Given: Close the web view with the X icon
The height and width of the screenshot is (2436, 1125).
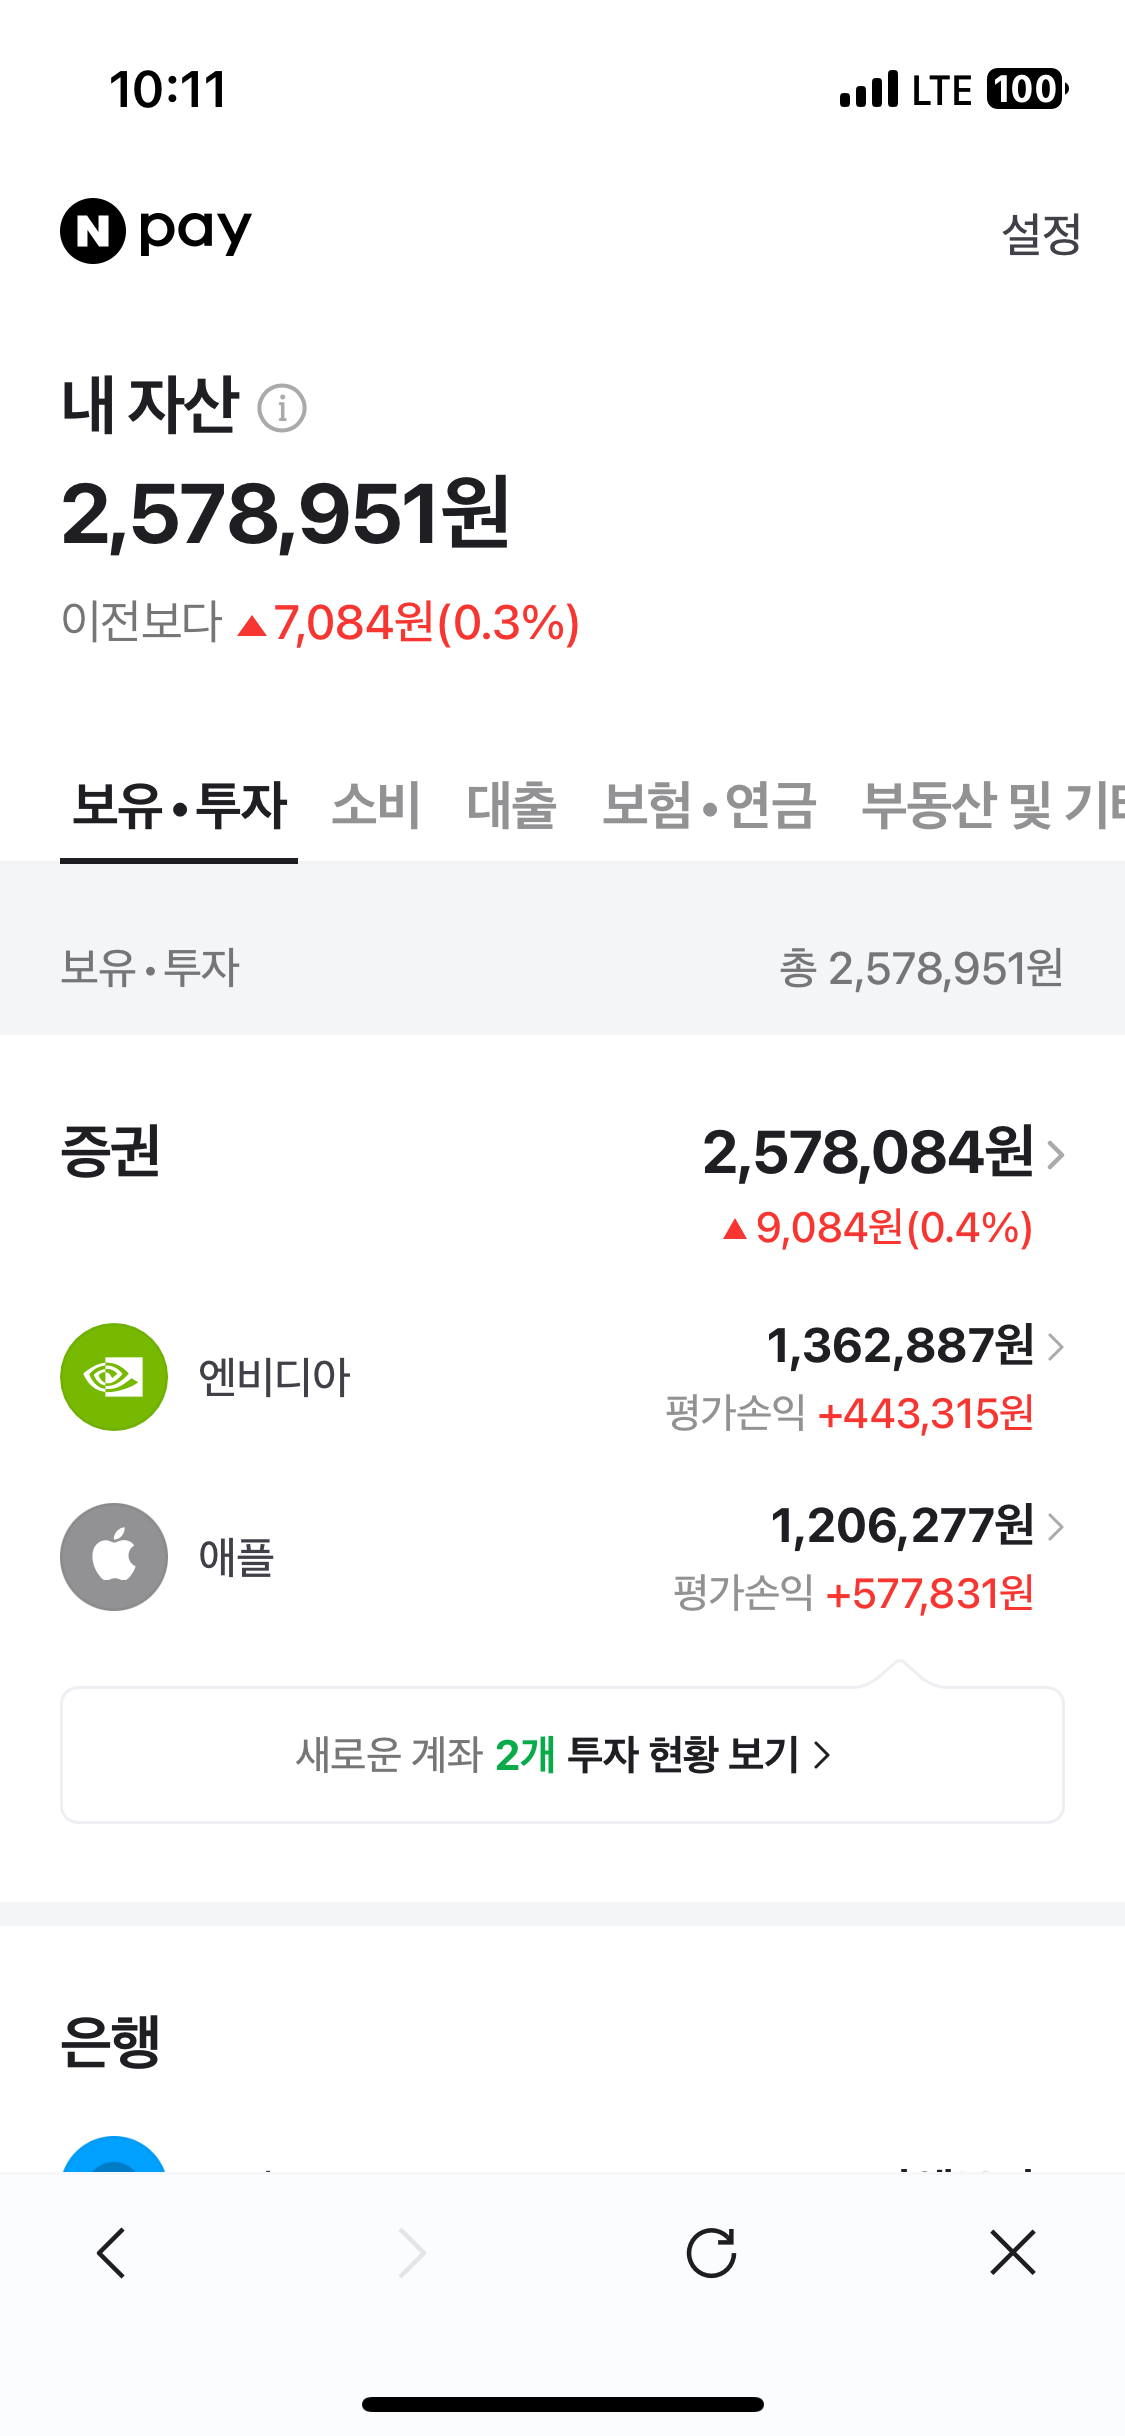Looking at the screenshot, I should click(x=1012, y=2253).
